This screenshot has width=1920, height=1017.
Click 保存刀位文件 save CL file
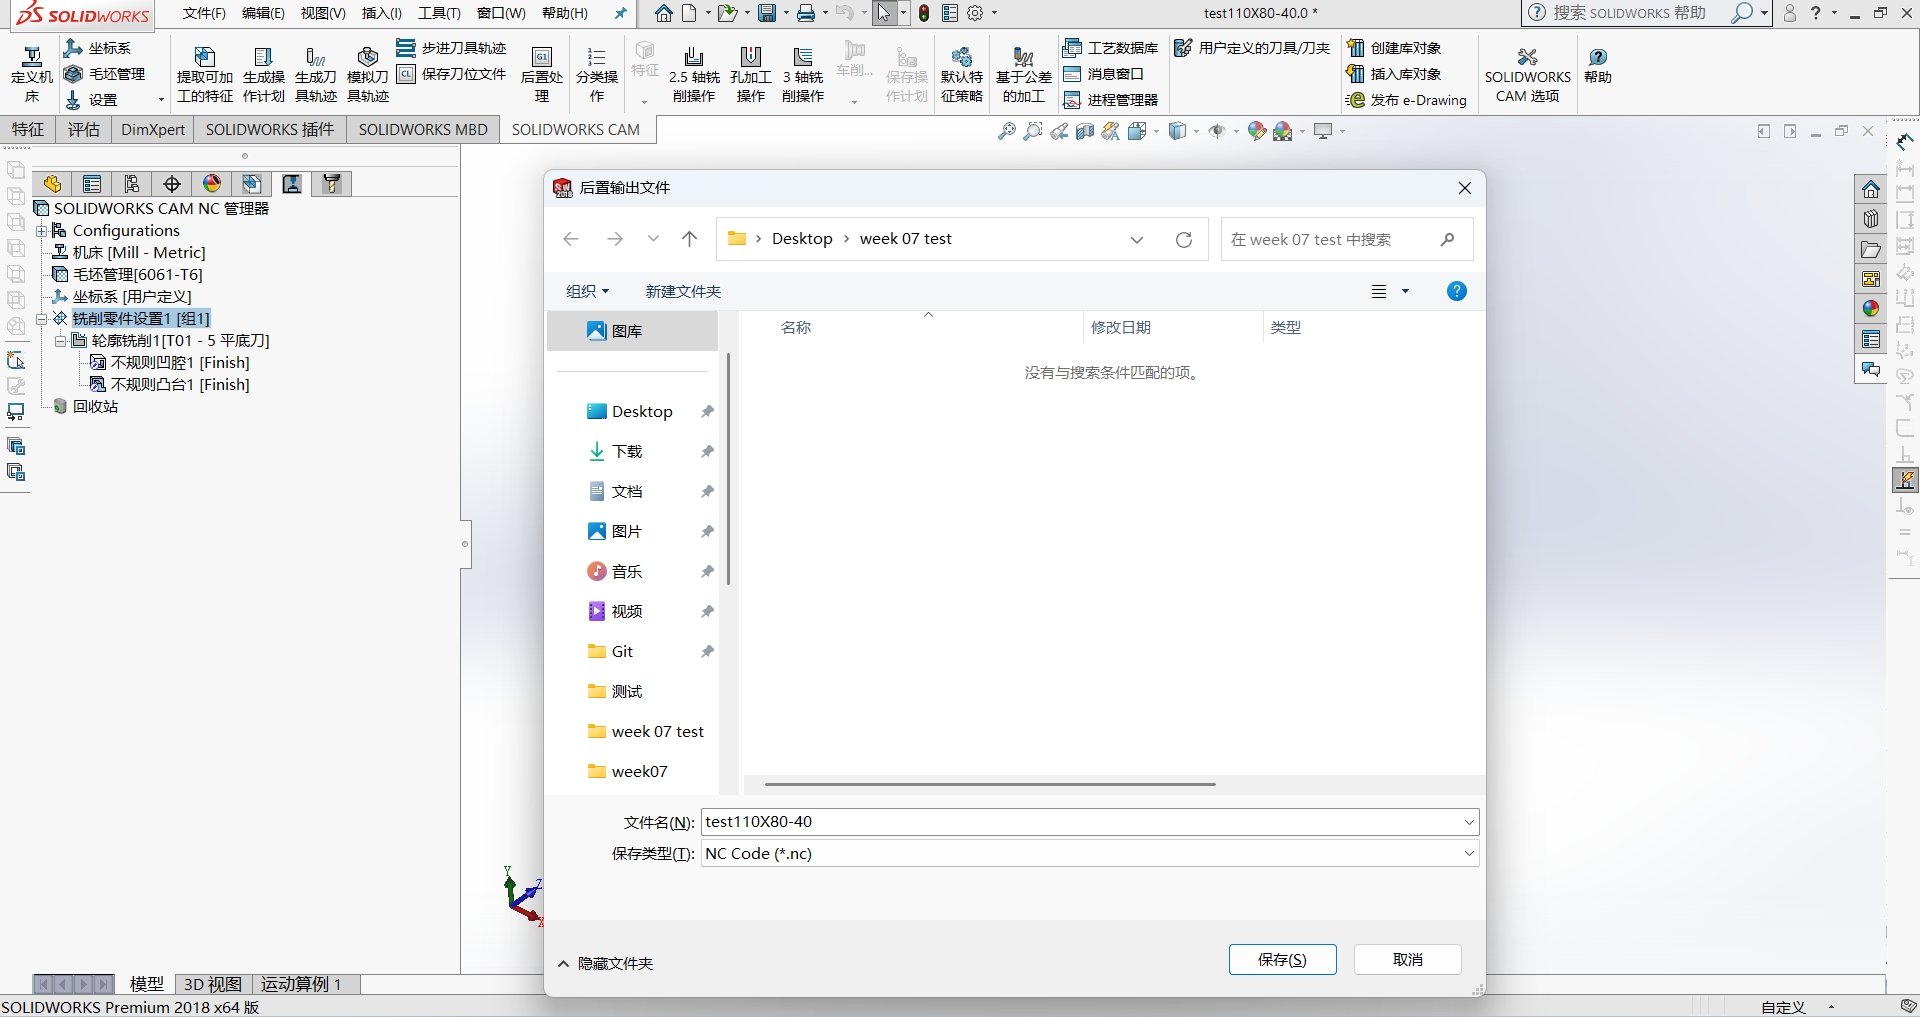click(x=452, y=74)
